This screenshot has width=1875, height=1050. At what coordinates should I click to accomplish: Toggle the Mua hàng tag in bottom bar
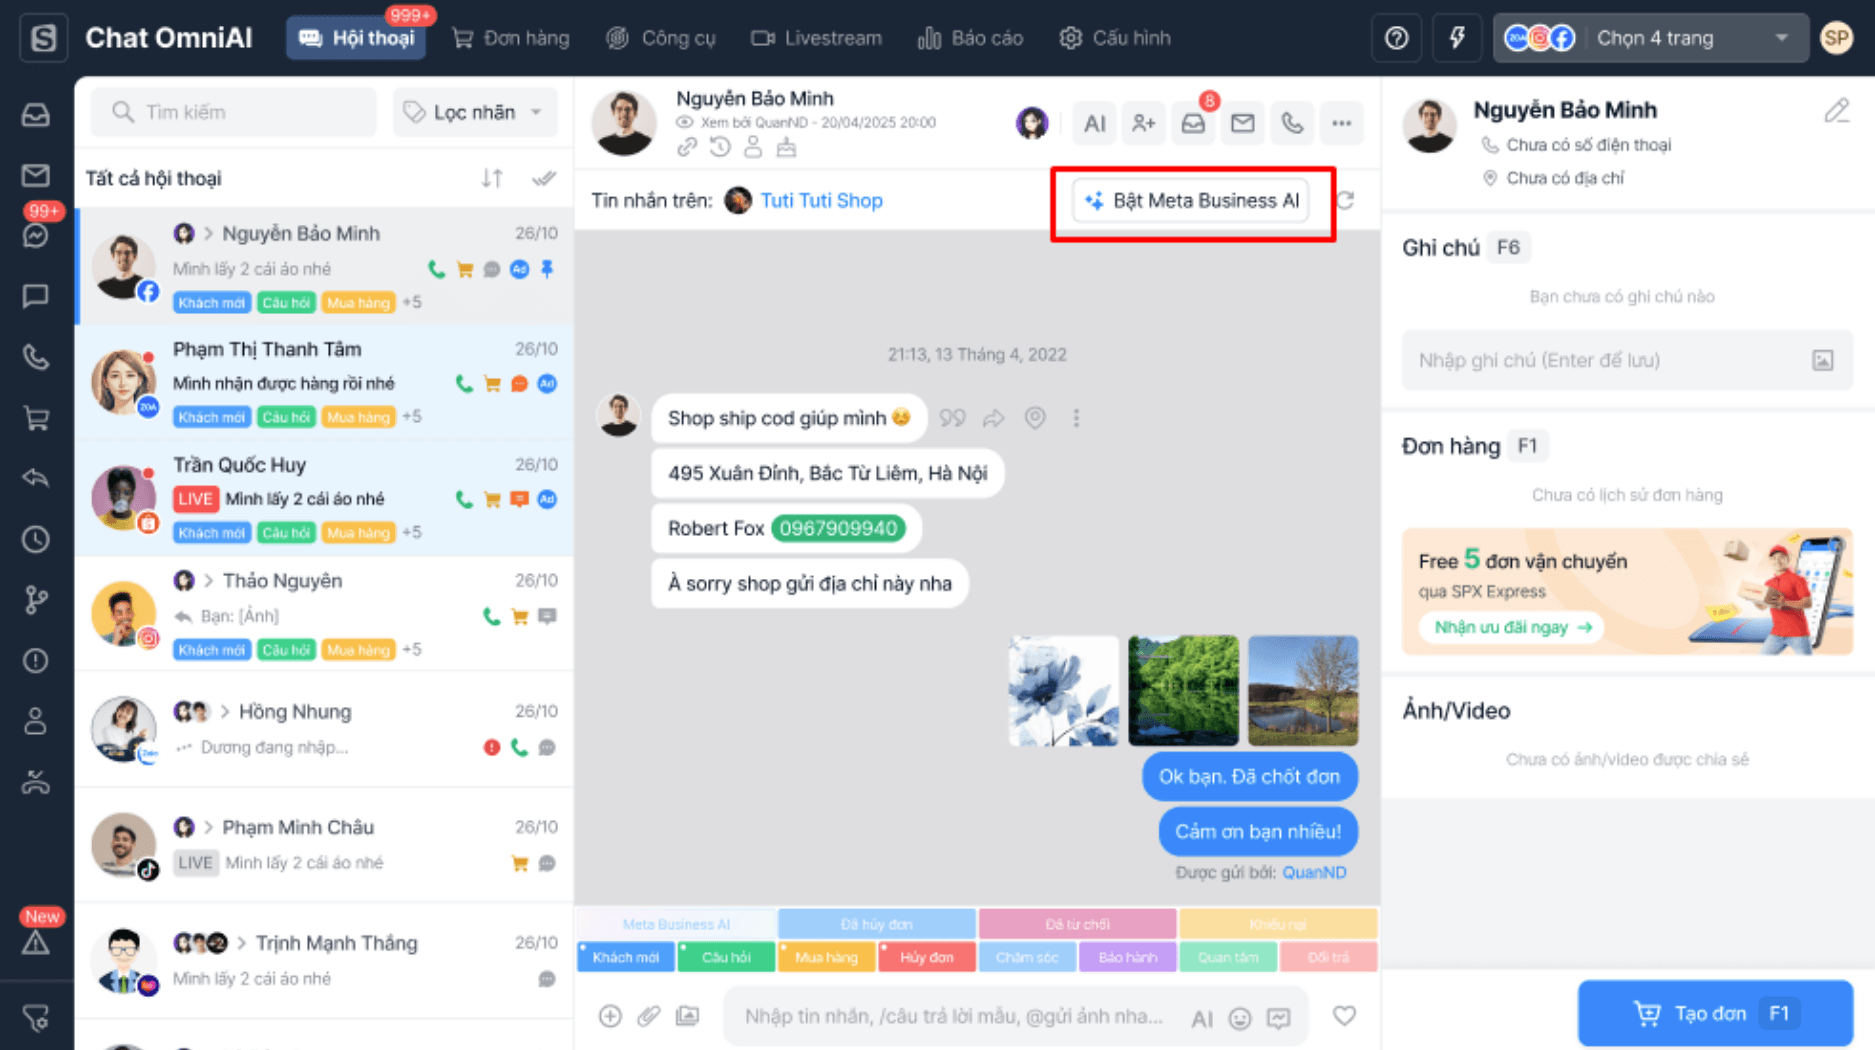827,957
